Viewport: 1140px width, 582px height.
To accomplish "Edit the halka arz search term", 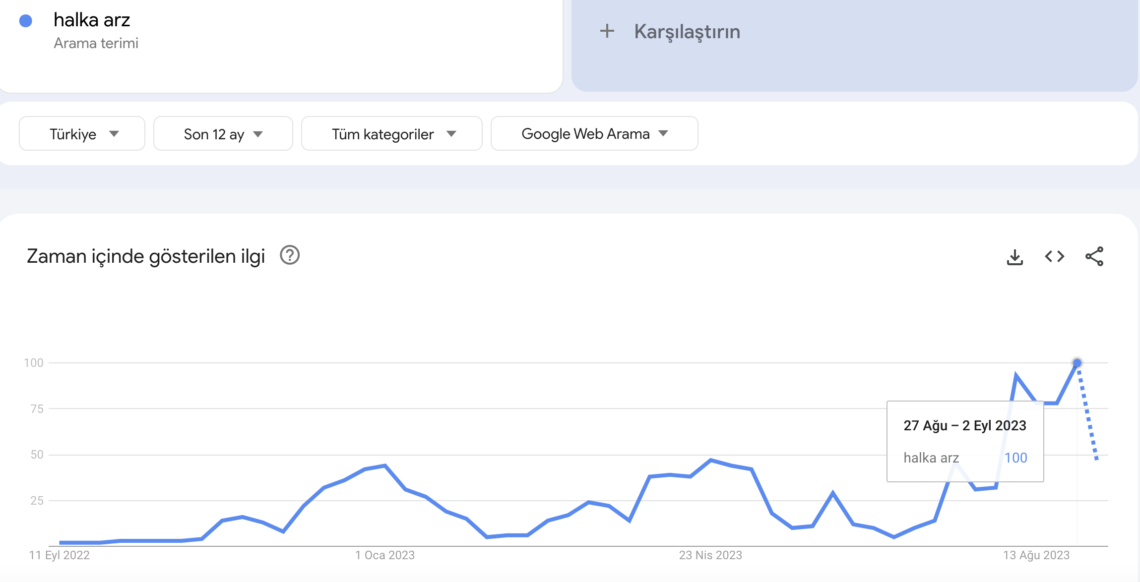I will point(92,20).
